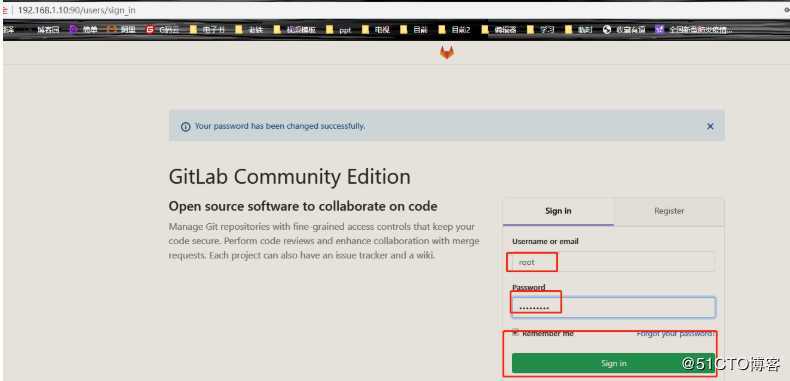Open the 目前2 bookmark folder
Image resolution: width=790 pixels, height=381 pixels.
454,30
